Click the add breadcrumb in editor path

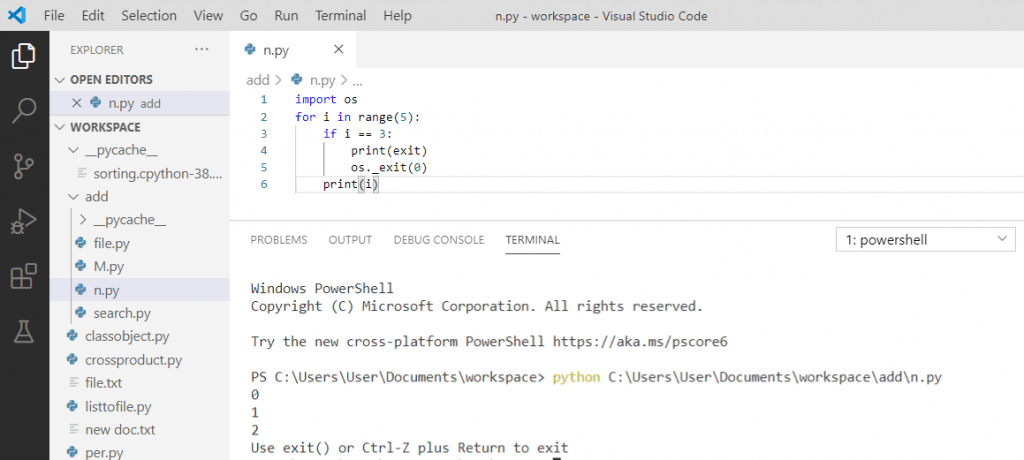click(x=257, y=80)
